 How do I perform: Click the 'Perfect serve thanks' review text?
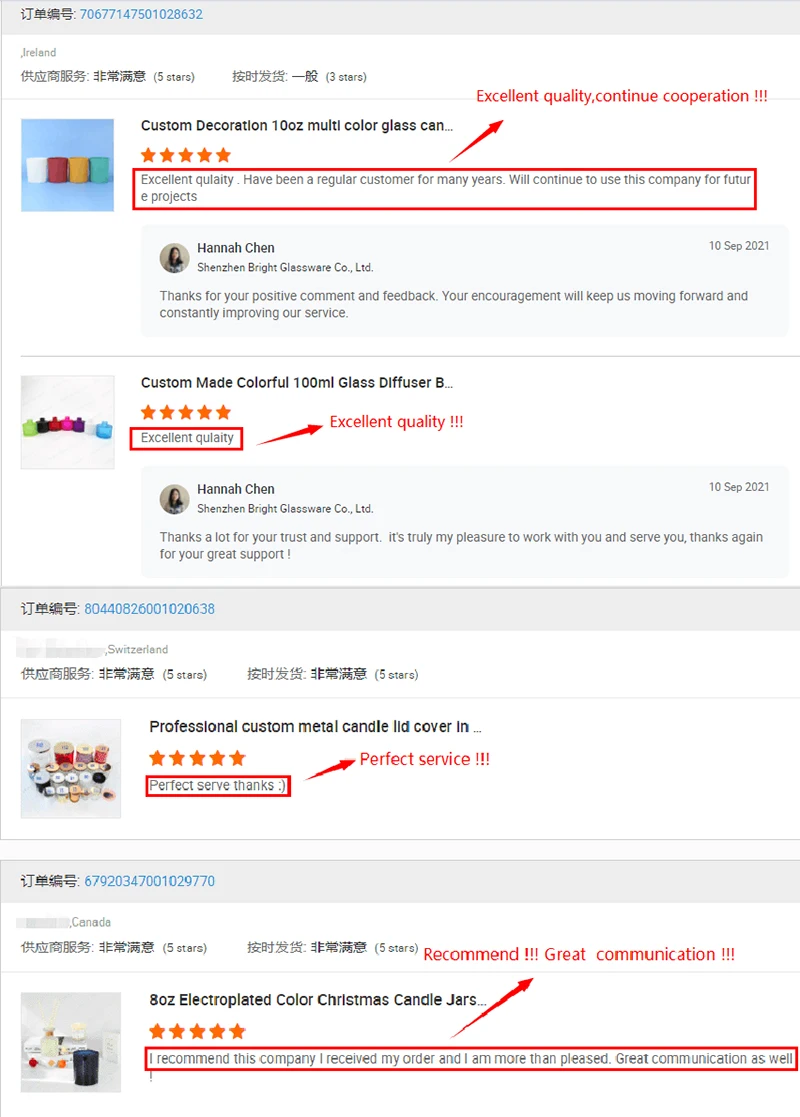tap(218, 786)
